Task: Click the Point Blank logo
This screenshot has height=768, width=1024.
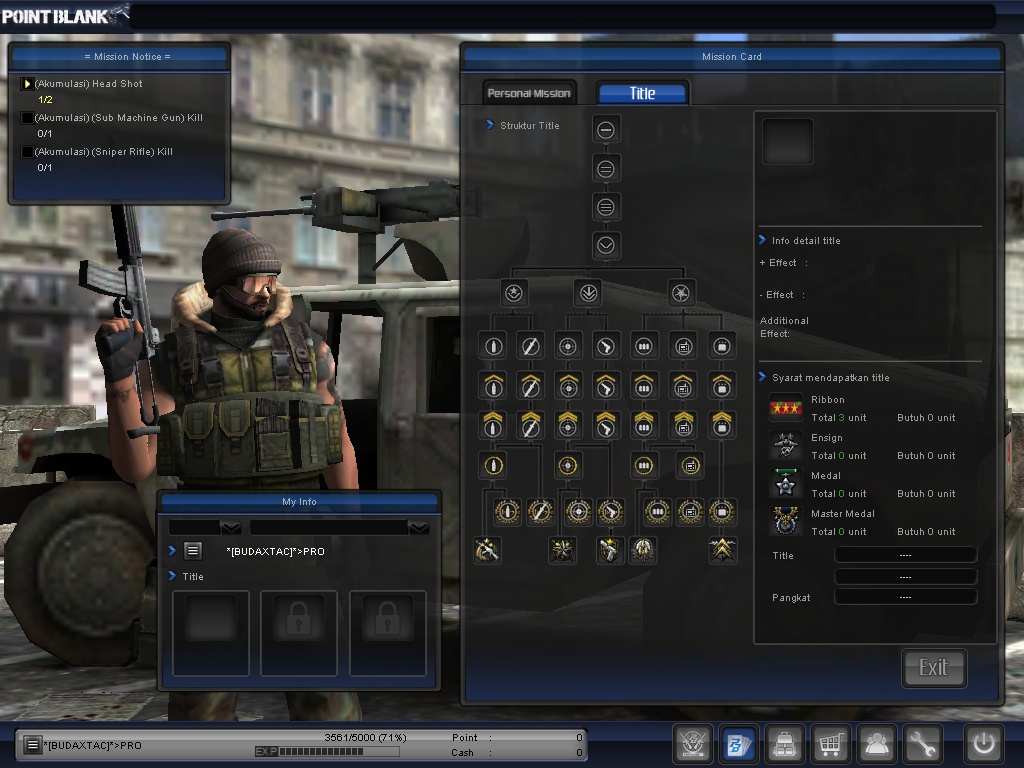Action: pyautogui.click(x=65, y=15)
